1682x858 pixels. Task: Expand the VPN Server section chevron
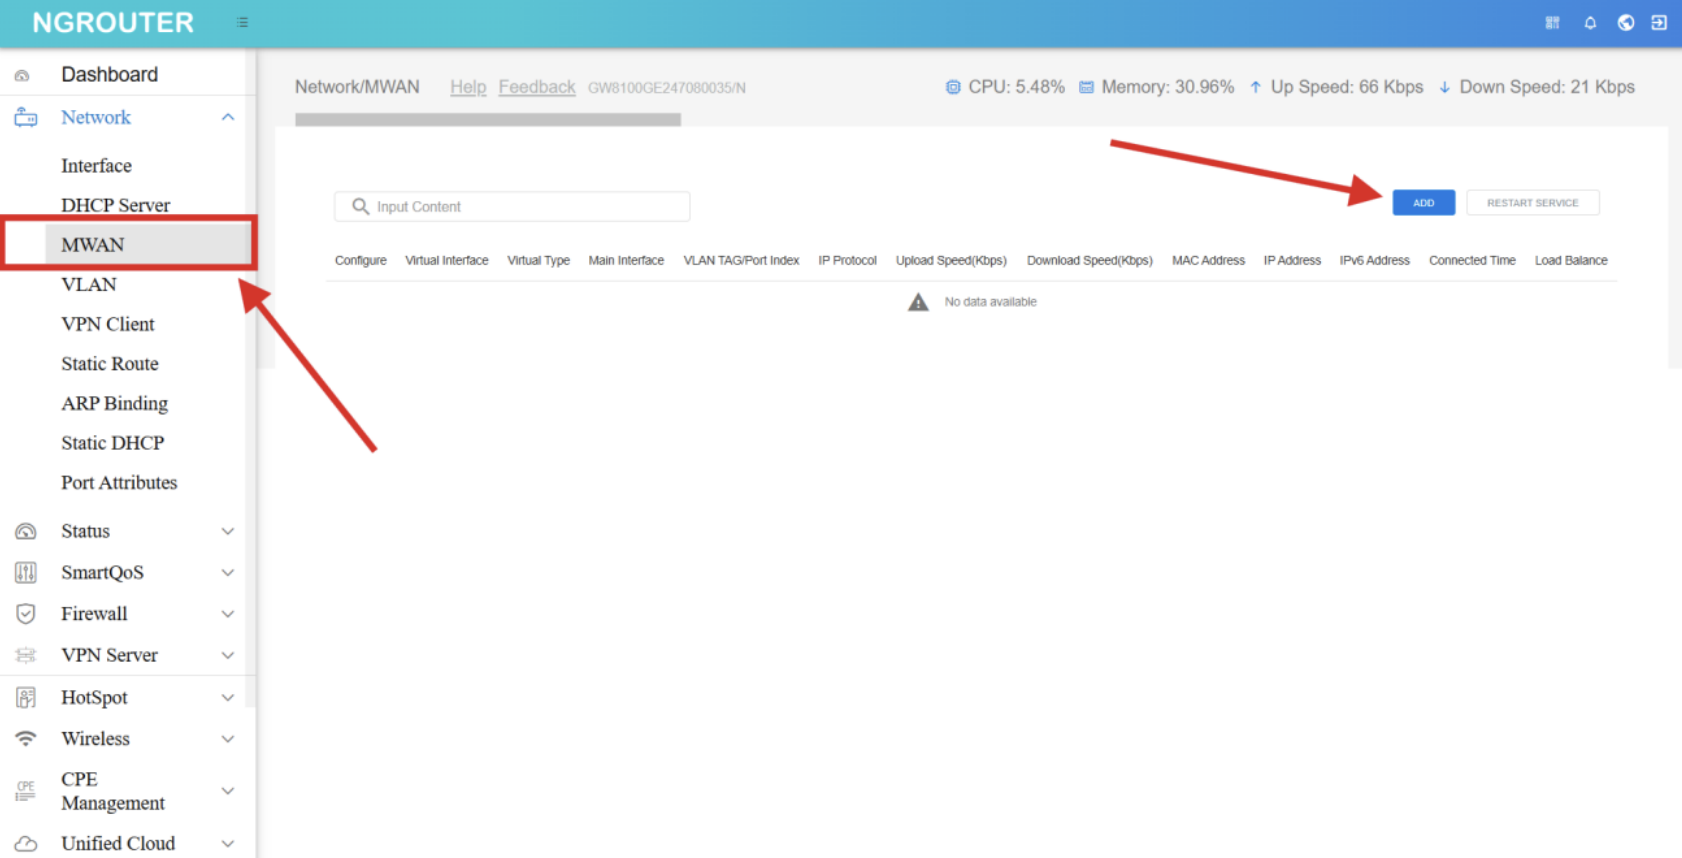(x=228, y=655)
